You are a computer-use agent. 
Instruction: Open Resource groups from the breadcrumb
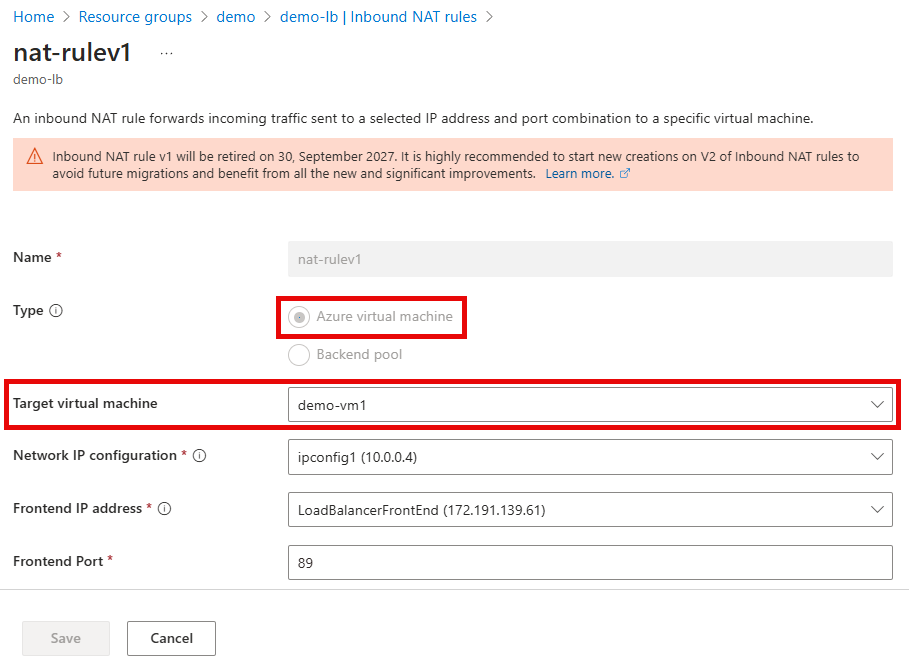coord(135,16)
